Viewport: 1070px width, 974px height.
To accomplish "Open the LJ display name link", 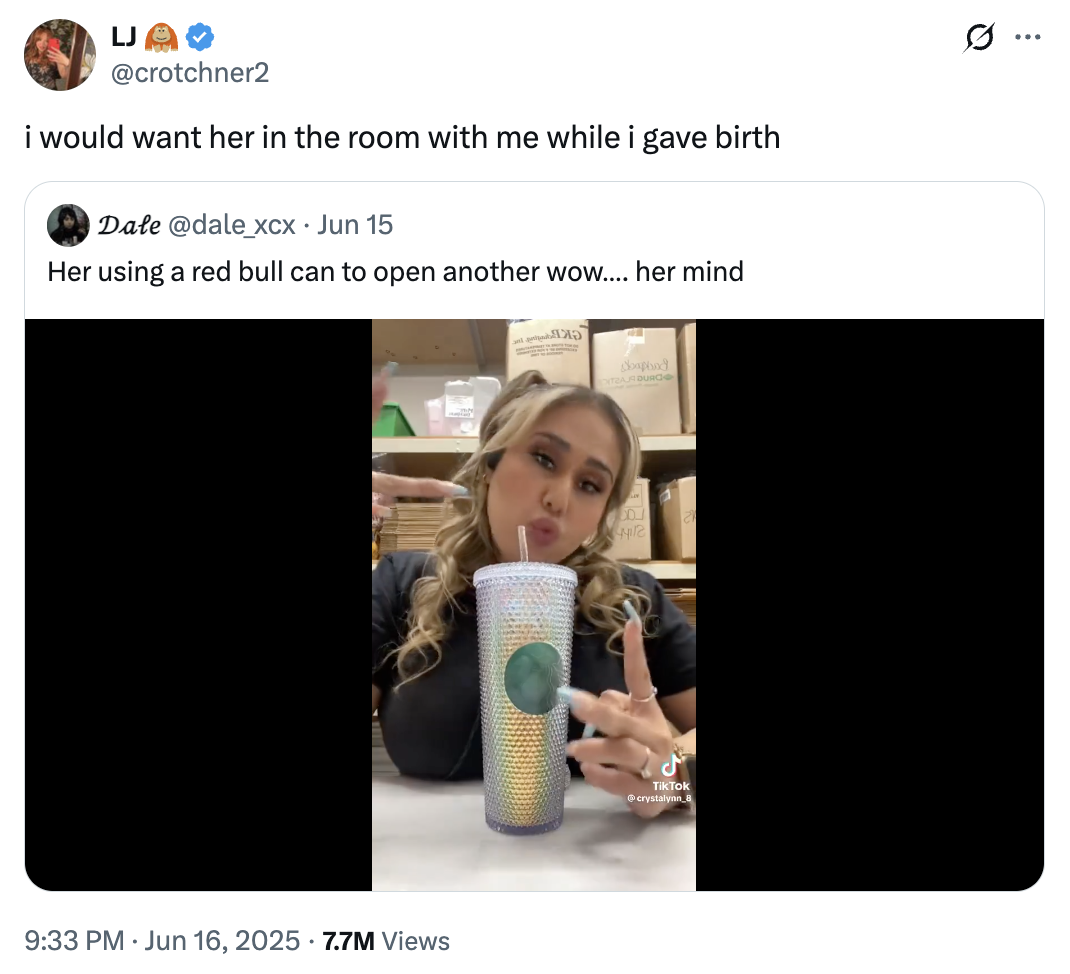I will point(124,38).
